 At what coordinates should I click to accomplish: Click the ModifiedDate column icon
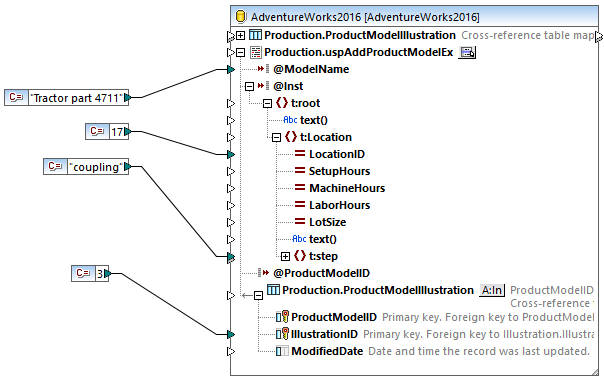coord(282,351)
